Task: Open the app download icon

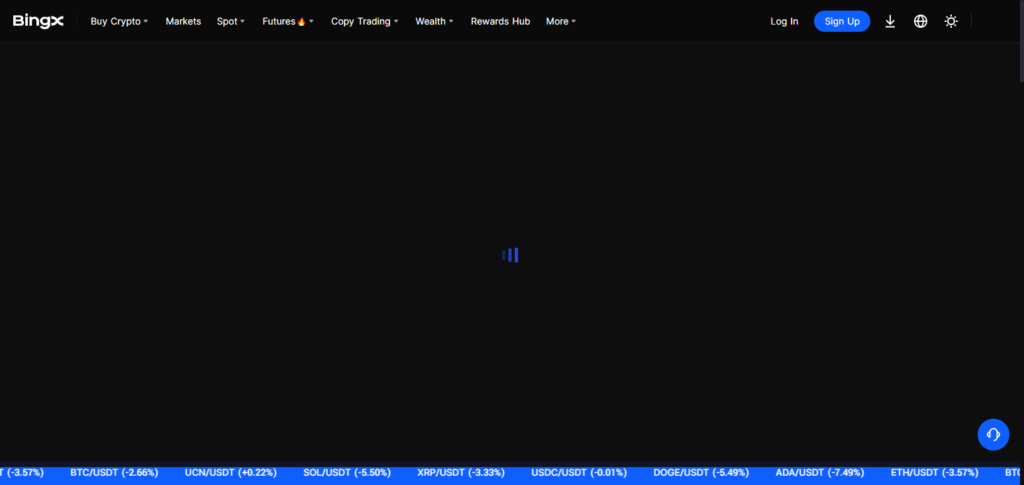Action: 890,21
